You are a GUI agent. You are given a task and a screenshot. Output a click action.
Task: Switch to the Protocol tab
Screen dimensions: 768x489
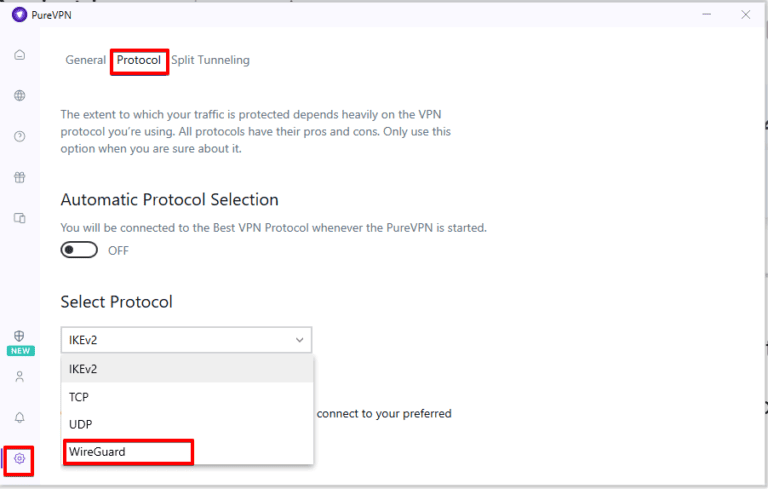pyautogui.click(x=138, y=60)
